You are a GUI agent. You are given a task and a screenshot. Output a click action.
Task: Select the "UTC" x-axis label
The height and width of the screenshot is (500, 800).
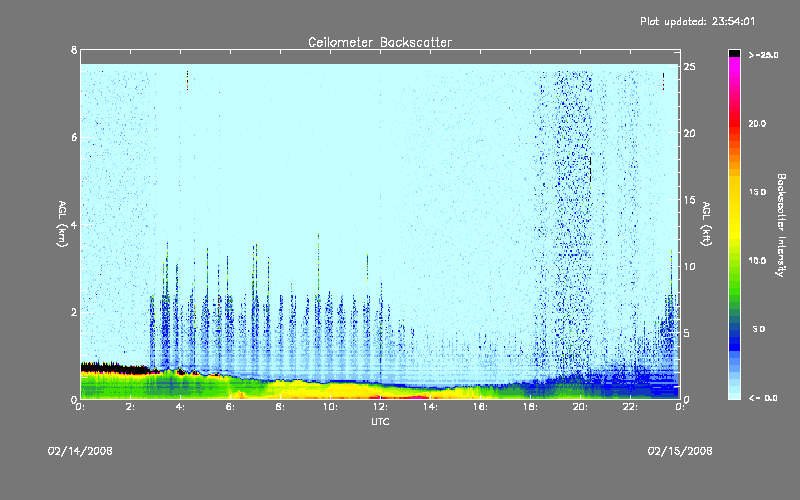(x=380, y=422)
